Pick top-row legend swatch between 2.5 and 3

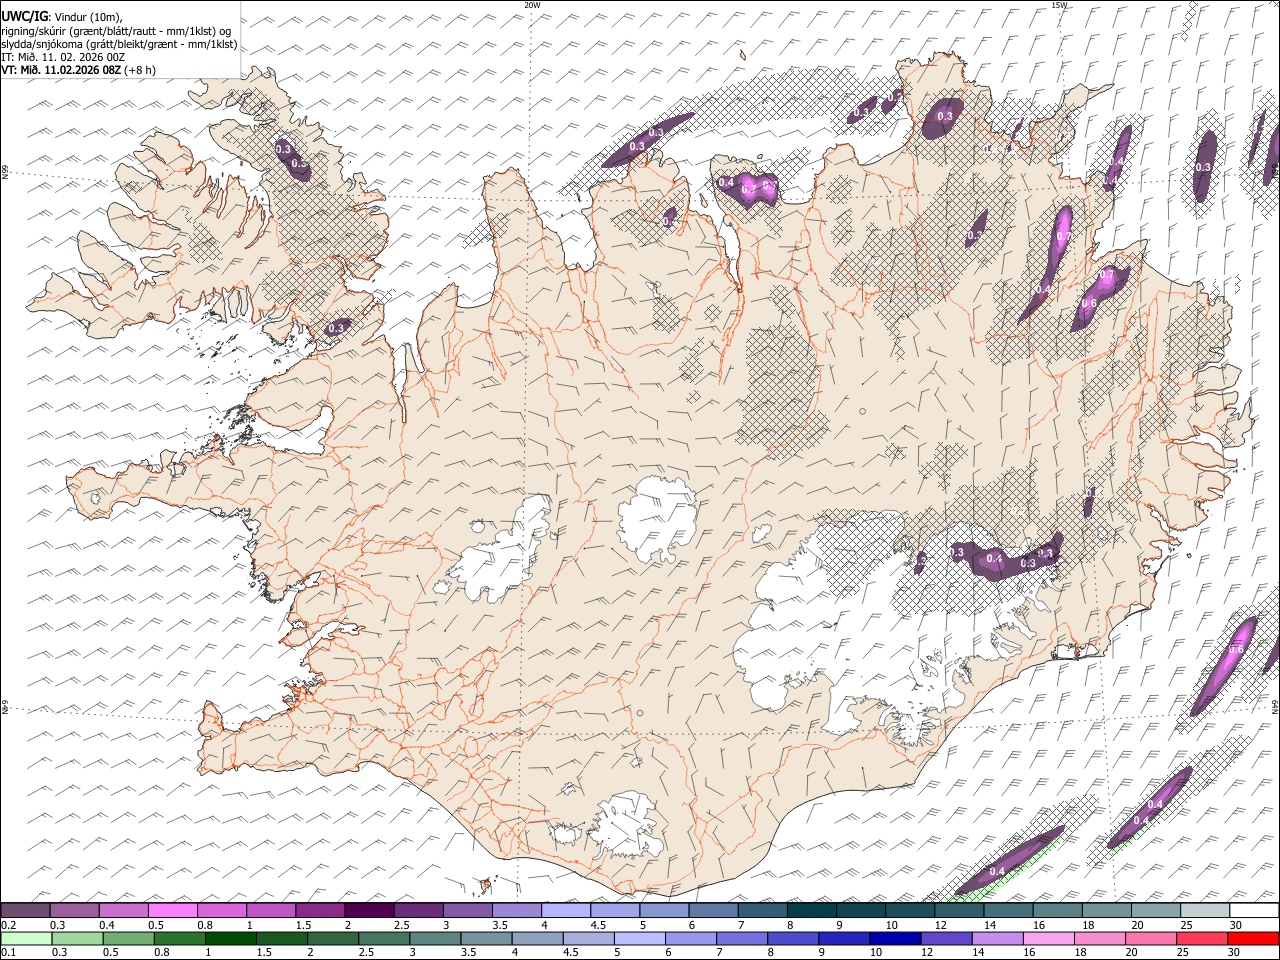click(x=418, y=911)
